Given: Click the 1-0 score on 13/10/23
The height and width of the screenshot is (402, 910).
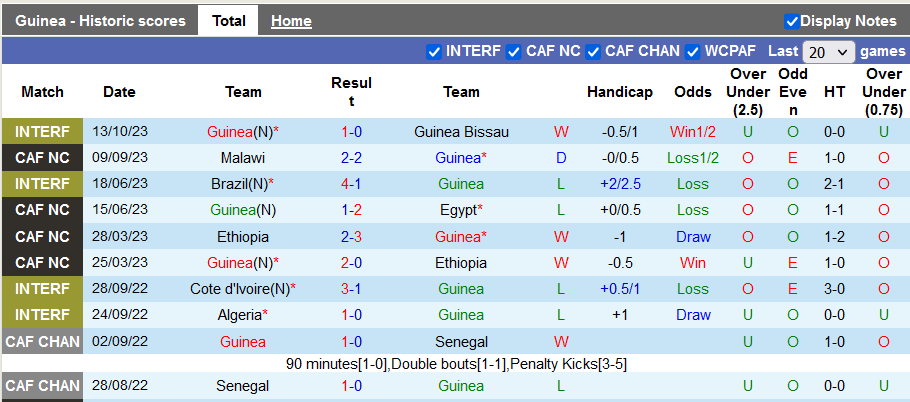Looking at the screenshot, I should click(352, 132).
